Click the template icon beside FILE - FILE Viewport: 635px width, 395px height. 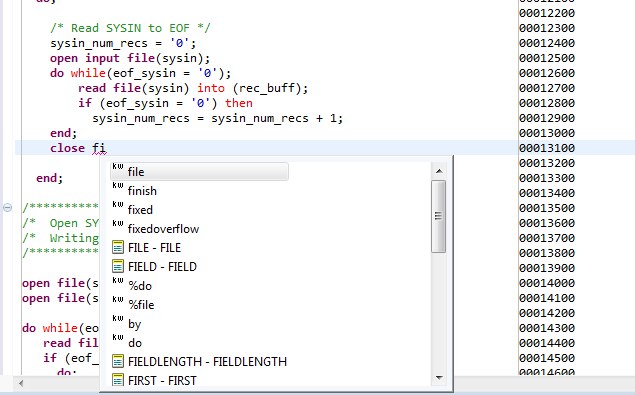point(118,247)
